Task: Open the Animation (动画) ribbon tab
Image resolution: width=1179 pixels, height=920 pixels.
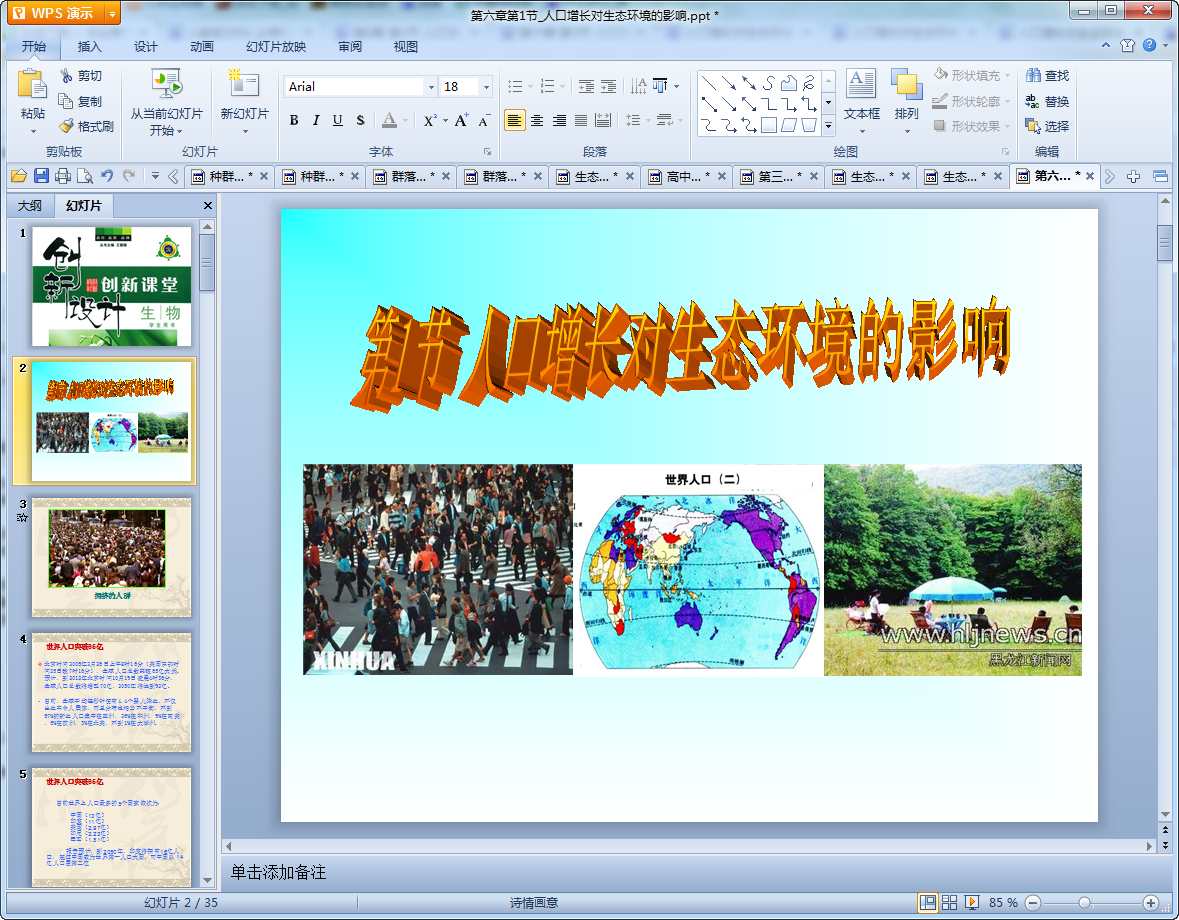Action: point(202,47)
